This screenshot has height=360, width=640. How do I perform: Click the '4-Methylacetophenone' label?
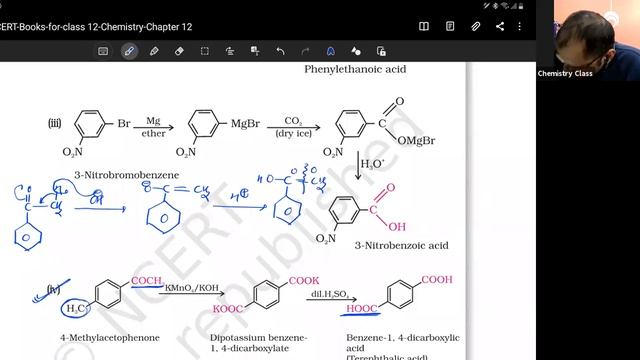pos(110,338)
